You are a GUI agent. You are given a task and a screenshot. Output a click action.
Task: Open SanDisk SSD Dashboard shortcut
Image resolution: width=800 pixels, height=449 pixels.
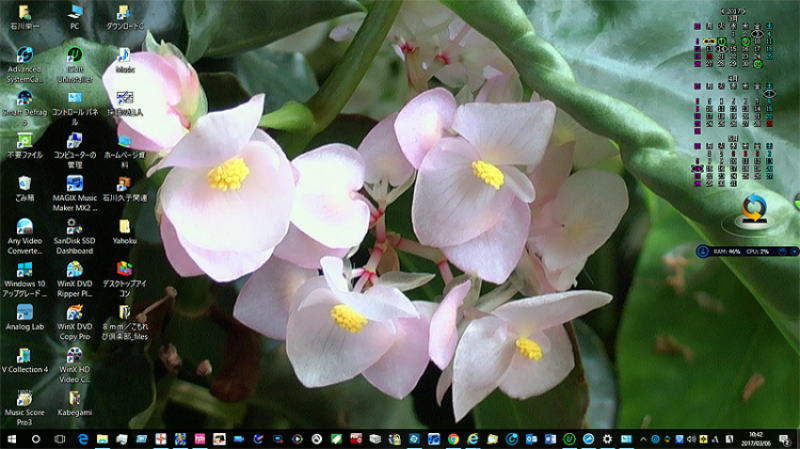tap(74, 227)
